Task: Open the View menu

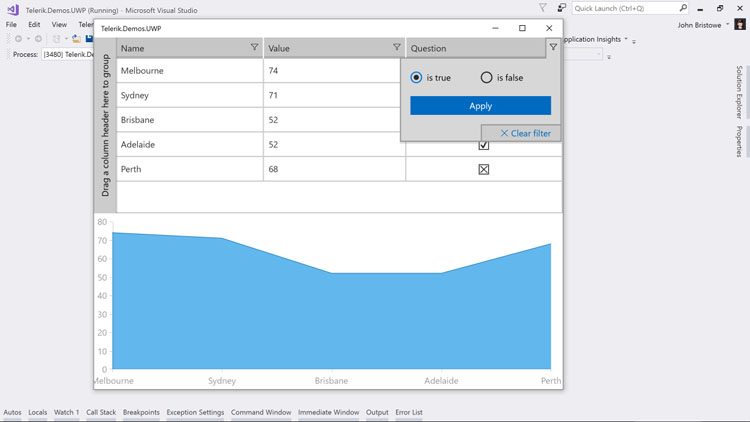Action: 59,24
